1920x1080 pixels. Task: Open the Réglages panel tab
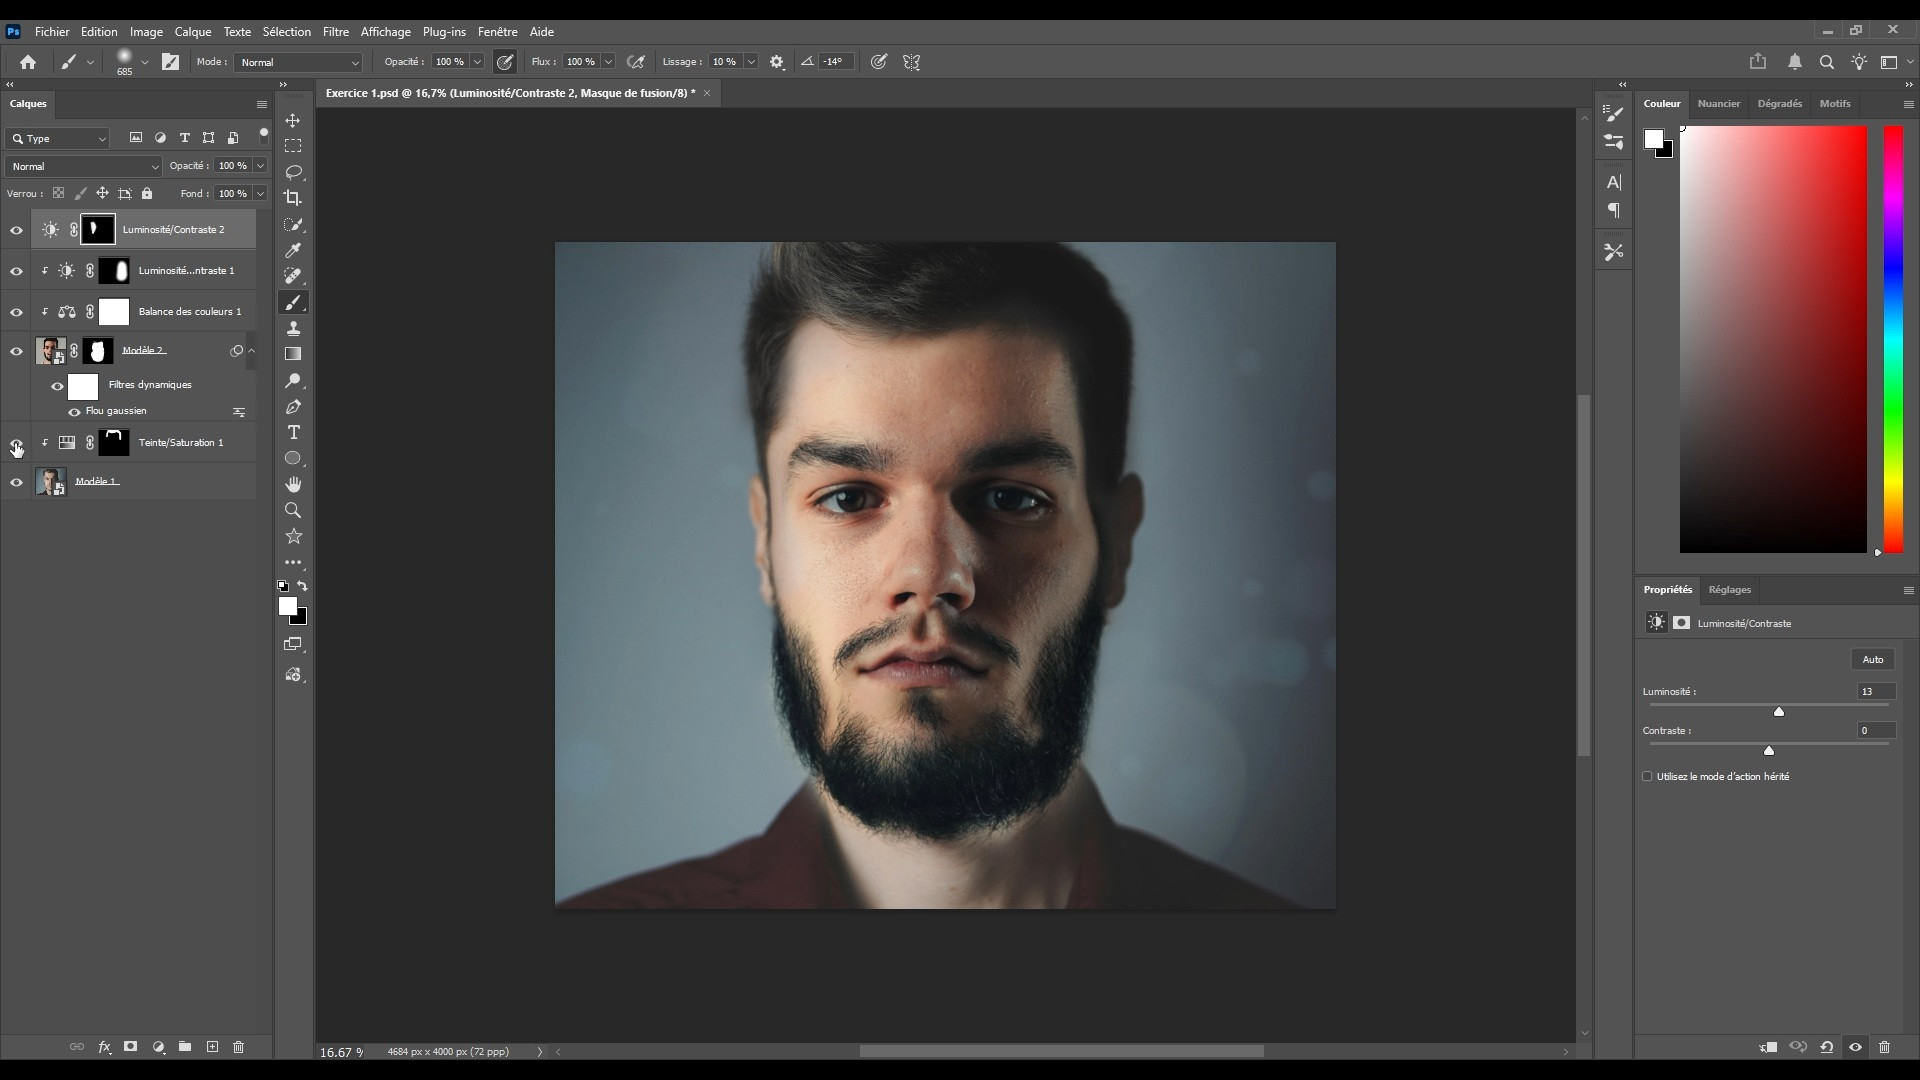(x=1729, y=589)
